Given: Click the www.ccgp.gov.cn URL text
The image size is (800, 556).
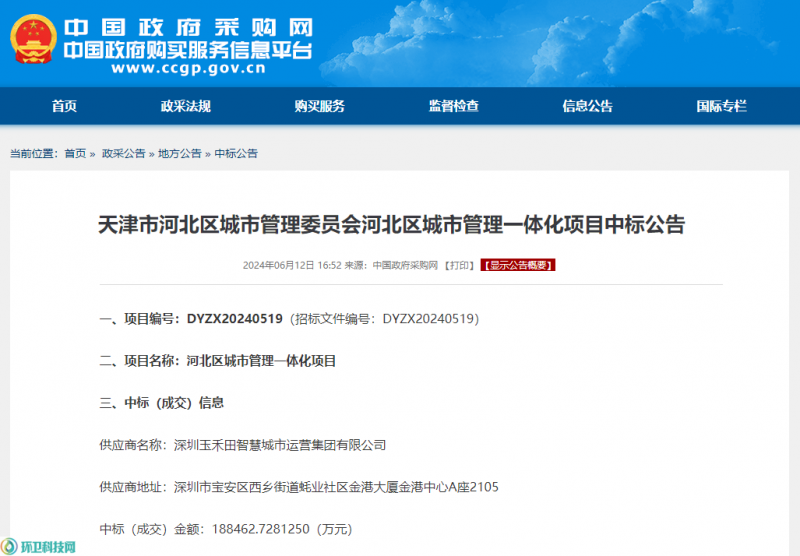Looking at the screenshot, I should [189, 68].
